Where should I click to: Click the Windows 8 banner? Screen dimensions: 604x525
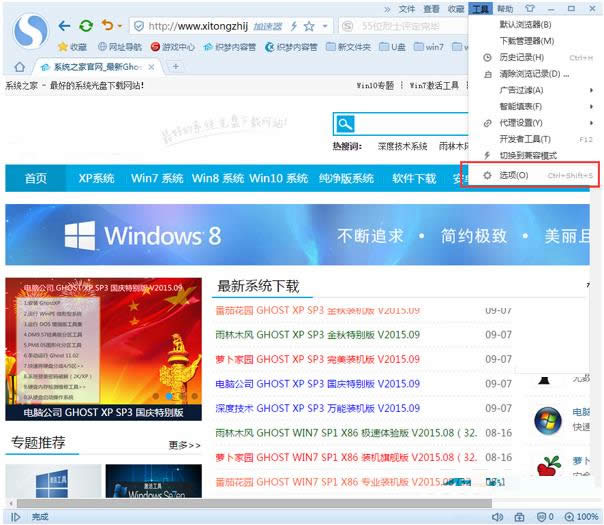point(297,235)
